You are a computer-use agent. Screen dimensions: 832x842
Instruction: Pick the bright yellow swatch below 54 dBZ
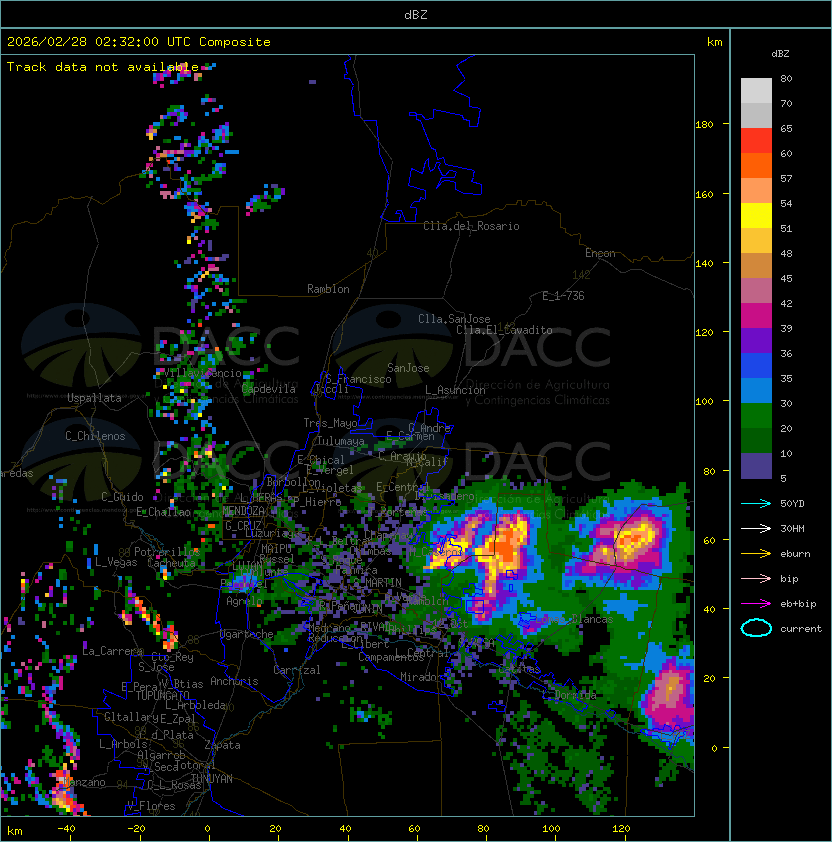coord(756,215)
